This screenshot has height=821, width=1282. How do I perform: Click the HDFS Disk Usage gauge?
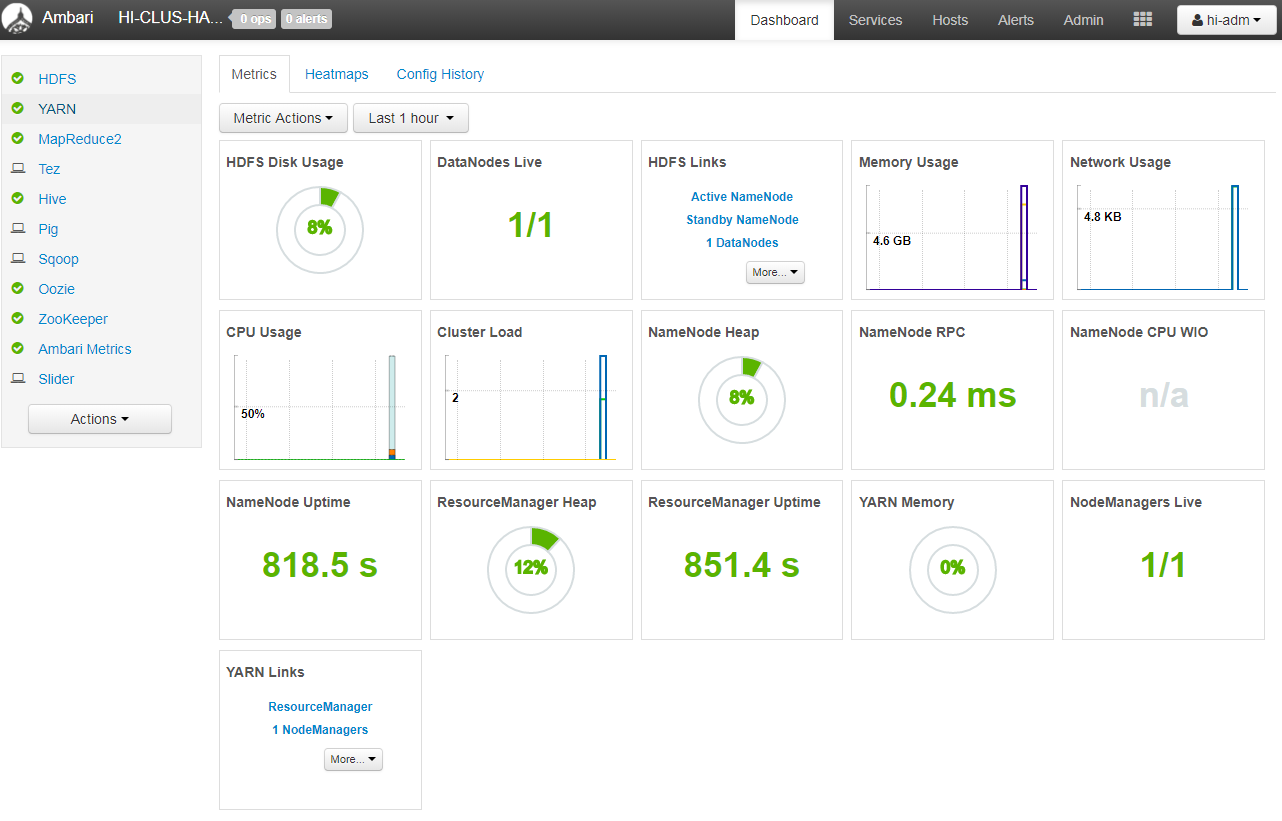coord(320,229)
